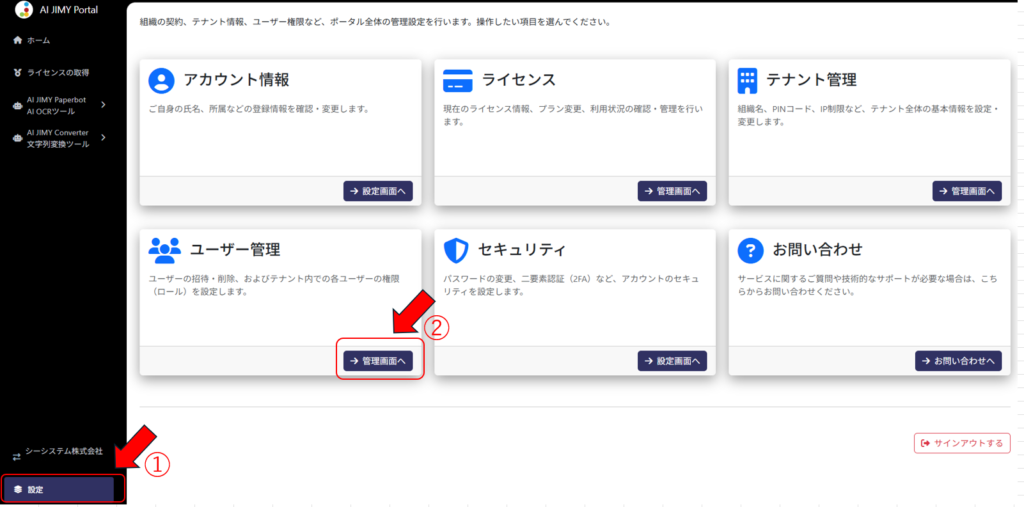Expand the AI JIMY Paperbot submenu chevron
Screen dimensions: 1024x507
(x=103, y=105)
